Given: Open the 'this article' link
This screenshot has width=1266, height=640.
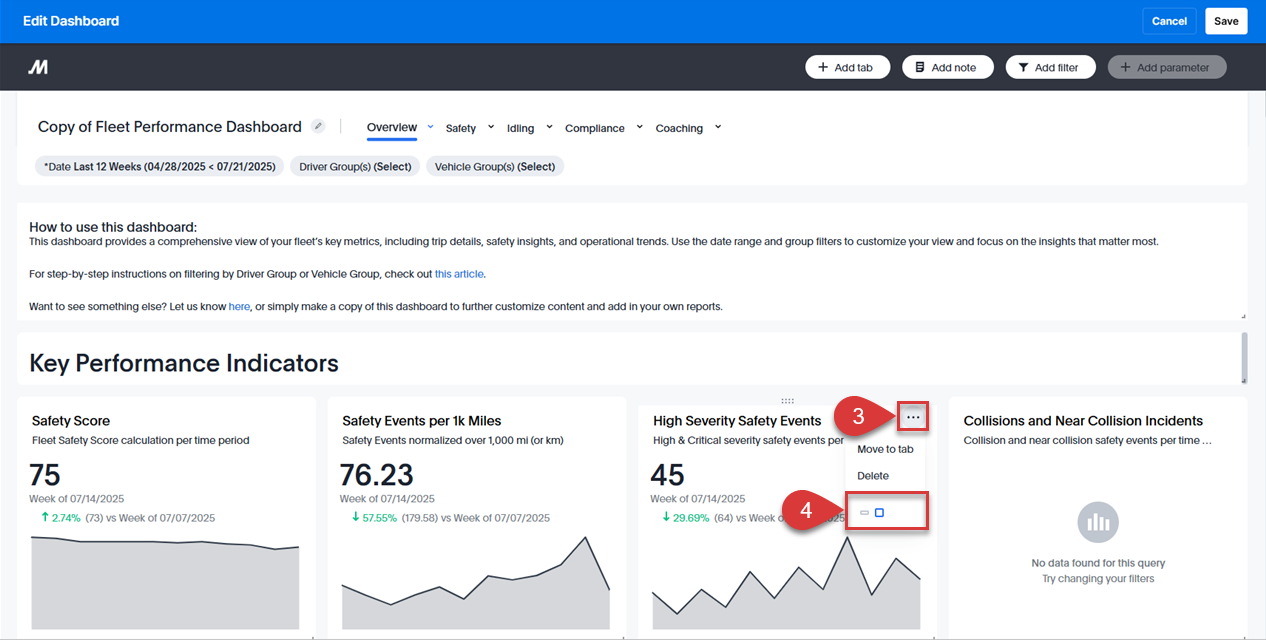Looking at the screenshot, I should pyautogui.click(x=459, y=274).
